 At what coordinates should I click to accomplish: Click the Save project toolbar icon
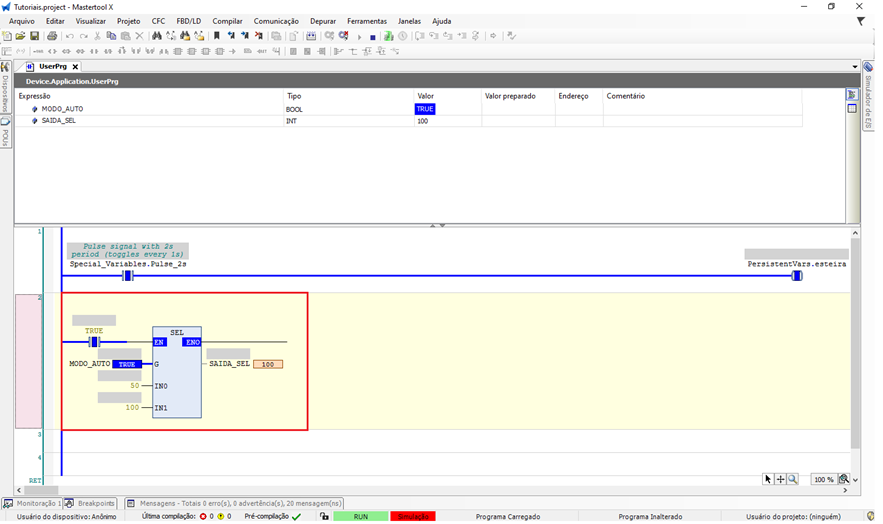click(x=34, y=36)
